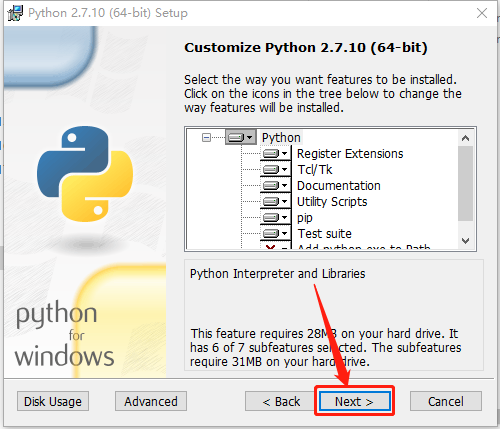Viewport: 500px width, 429px height.
Task: Click the feature list scrollbar thumb
Action: [x=466, y=183]
